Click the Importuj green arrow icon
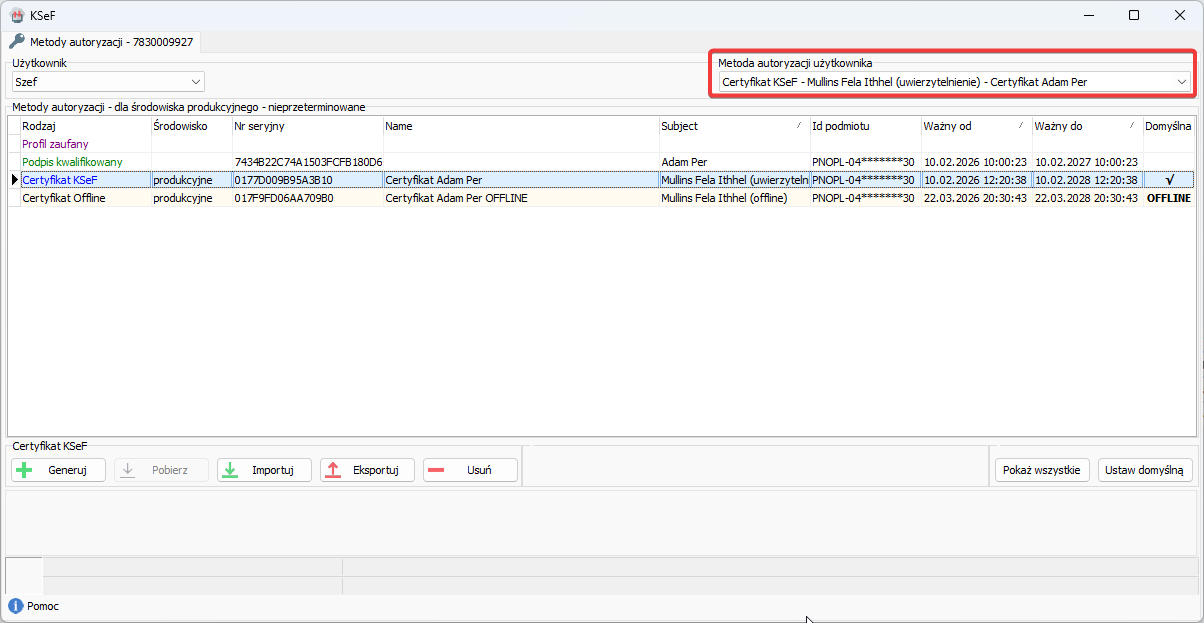1204x623 pixels. [230, 470]
